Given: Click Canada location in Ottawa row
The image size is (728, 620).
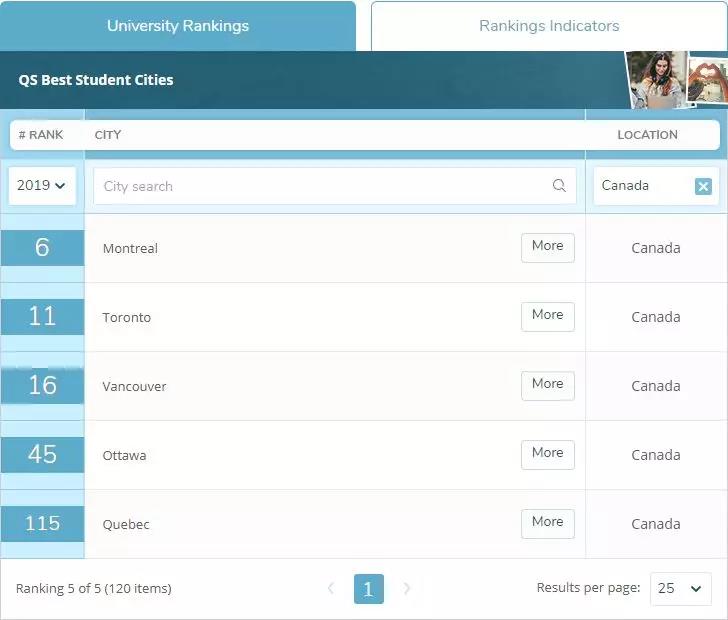Looking at the screenshot, I should (656, 455).
